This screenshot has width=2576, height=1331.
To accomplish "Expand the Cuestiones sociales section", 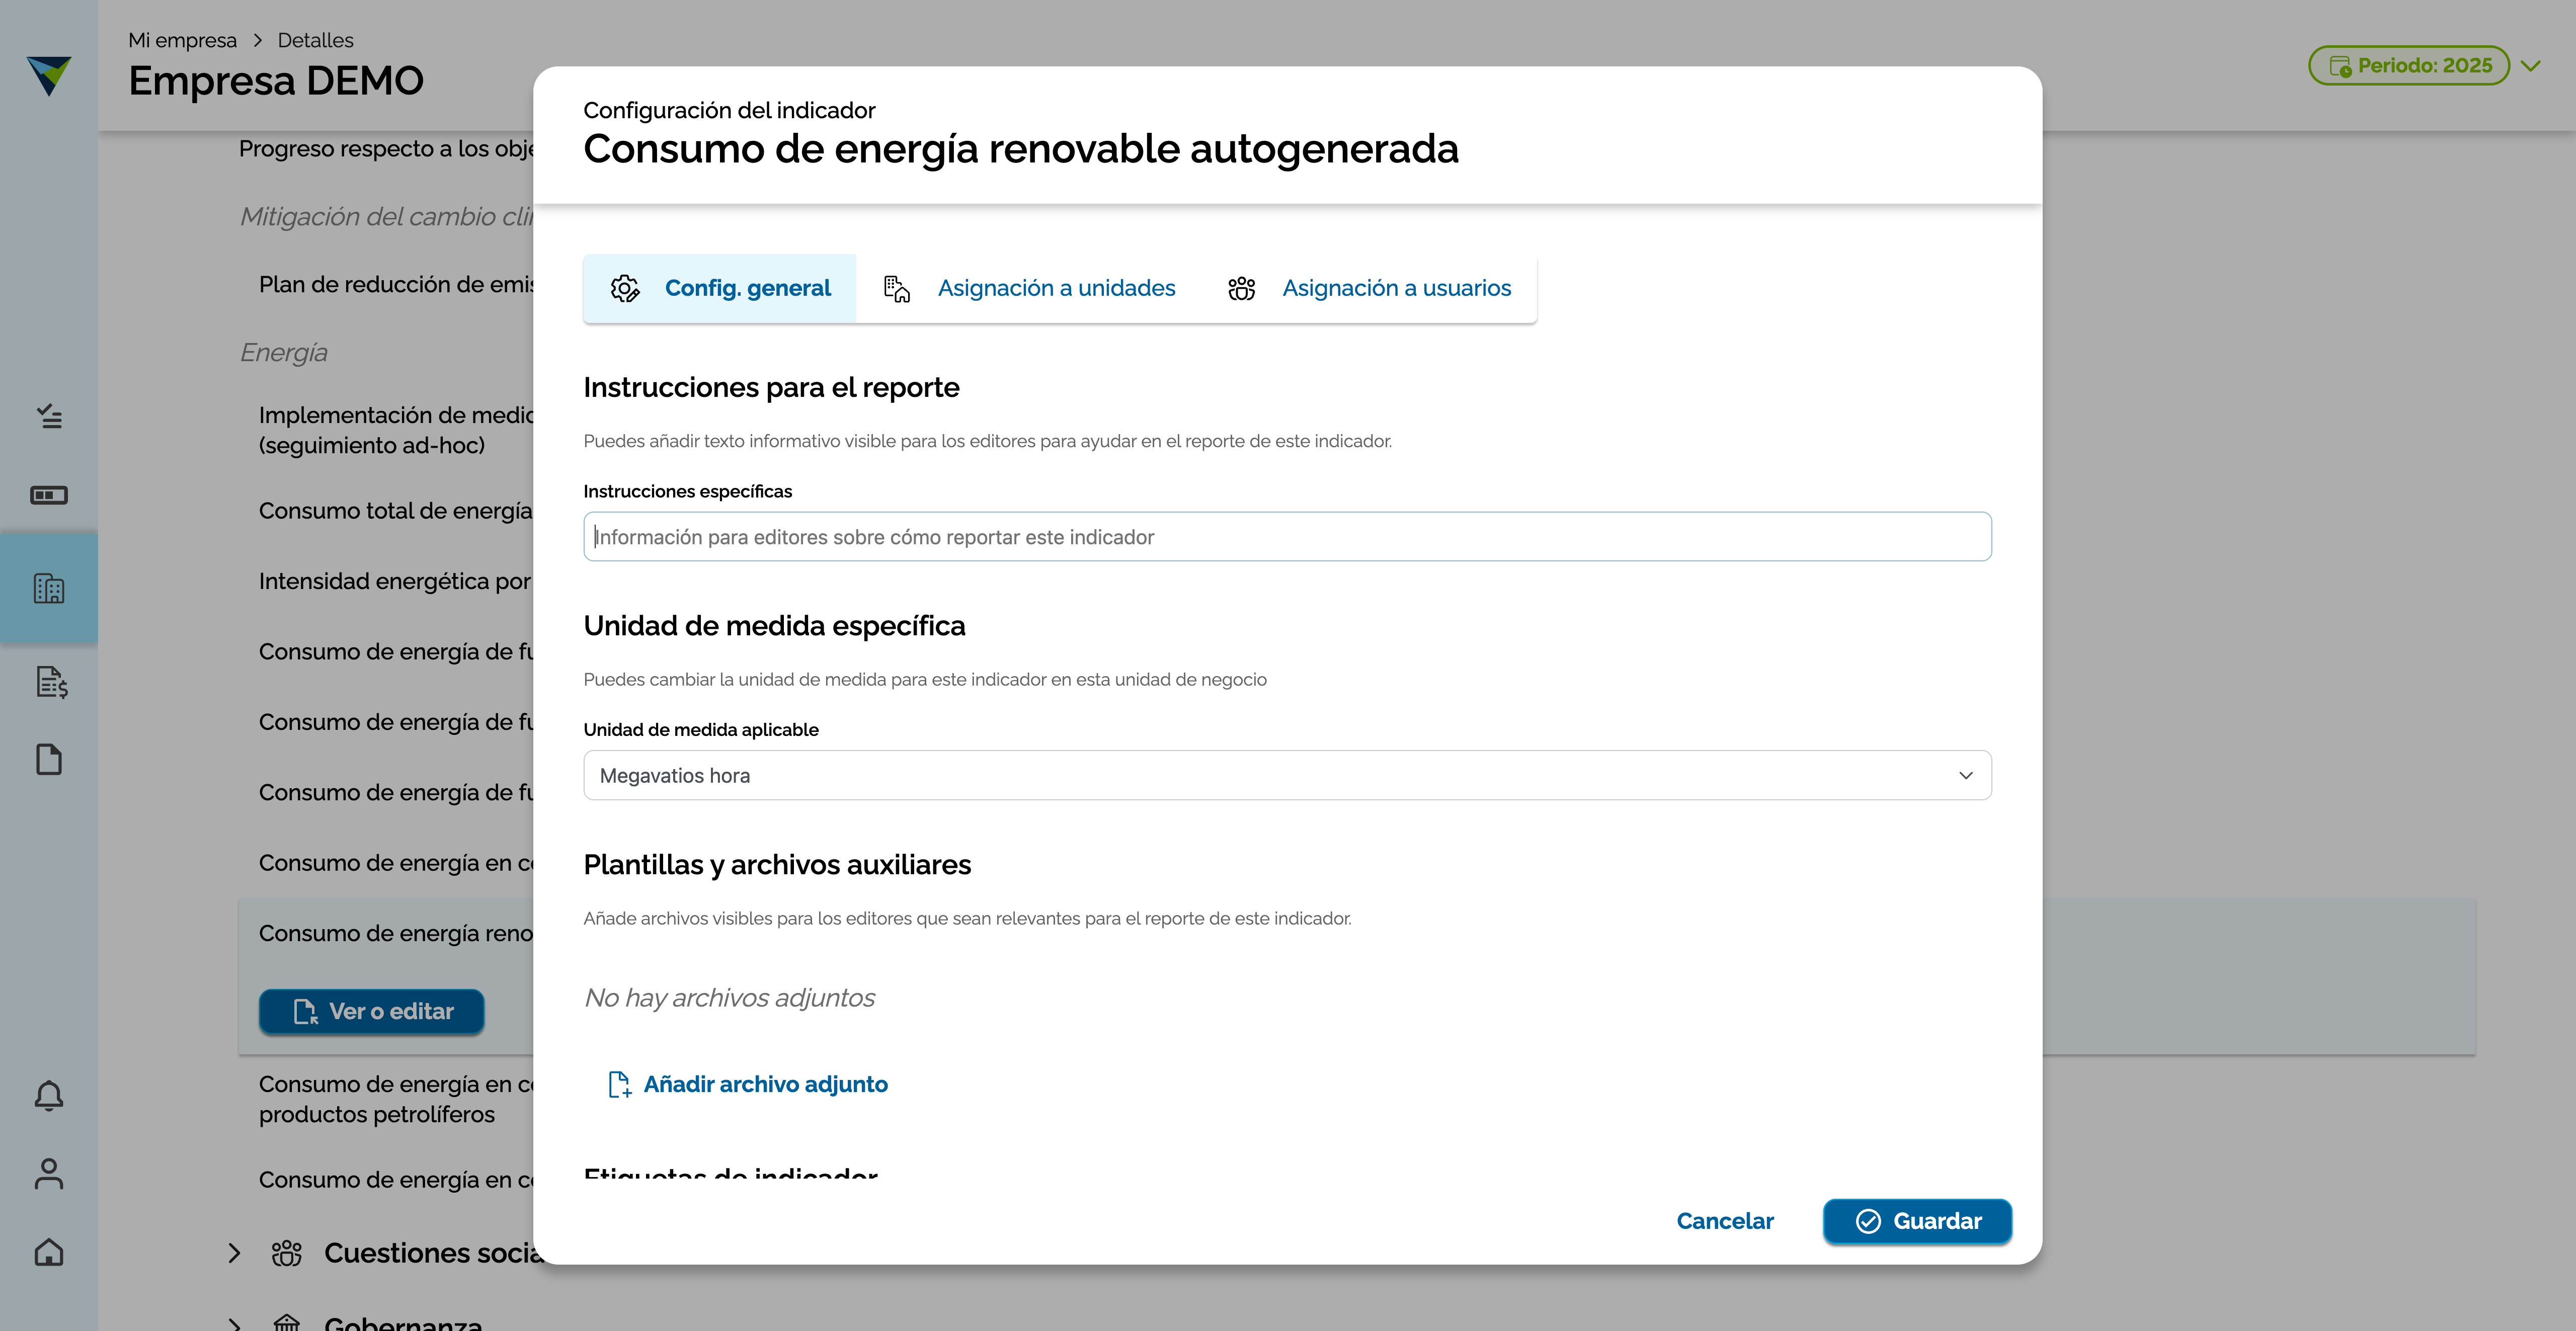I will point(234,1253).
